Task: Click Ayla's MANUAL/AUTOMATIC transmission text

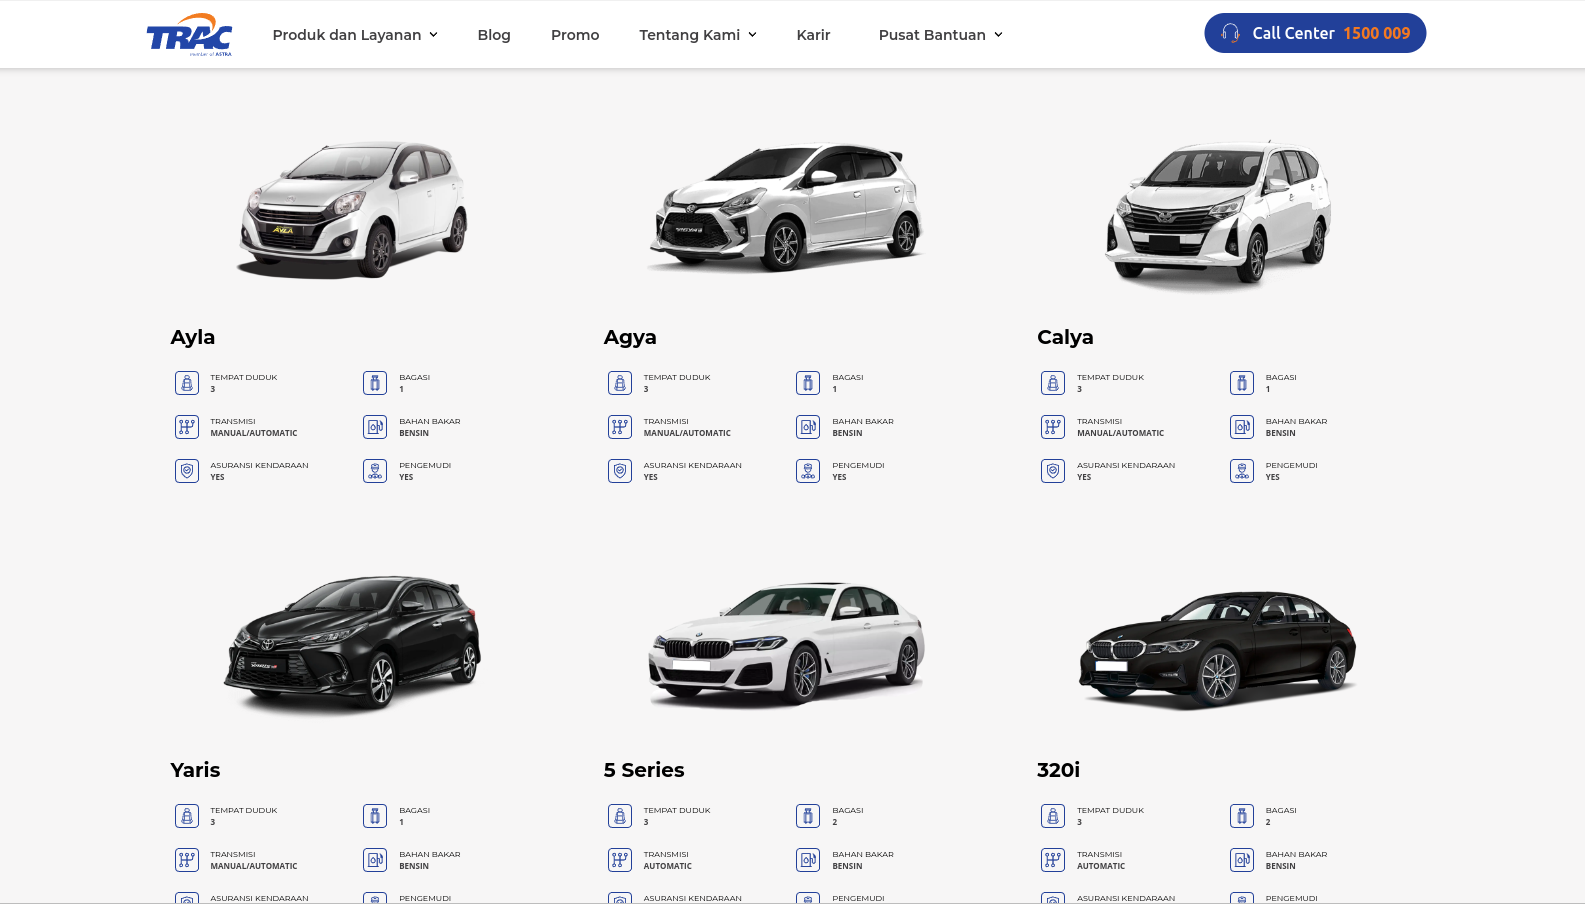Action: pyautogui.click(x=254, y=433)
